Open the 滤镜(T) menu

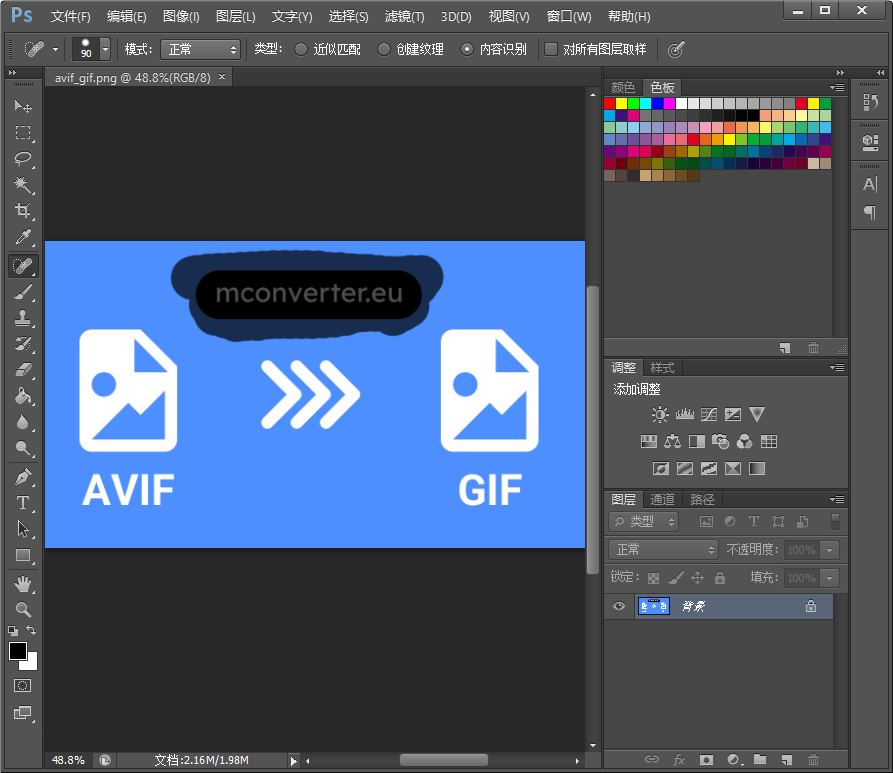point(404,17)
